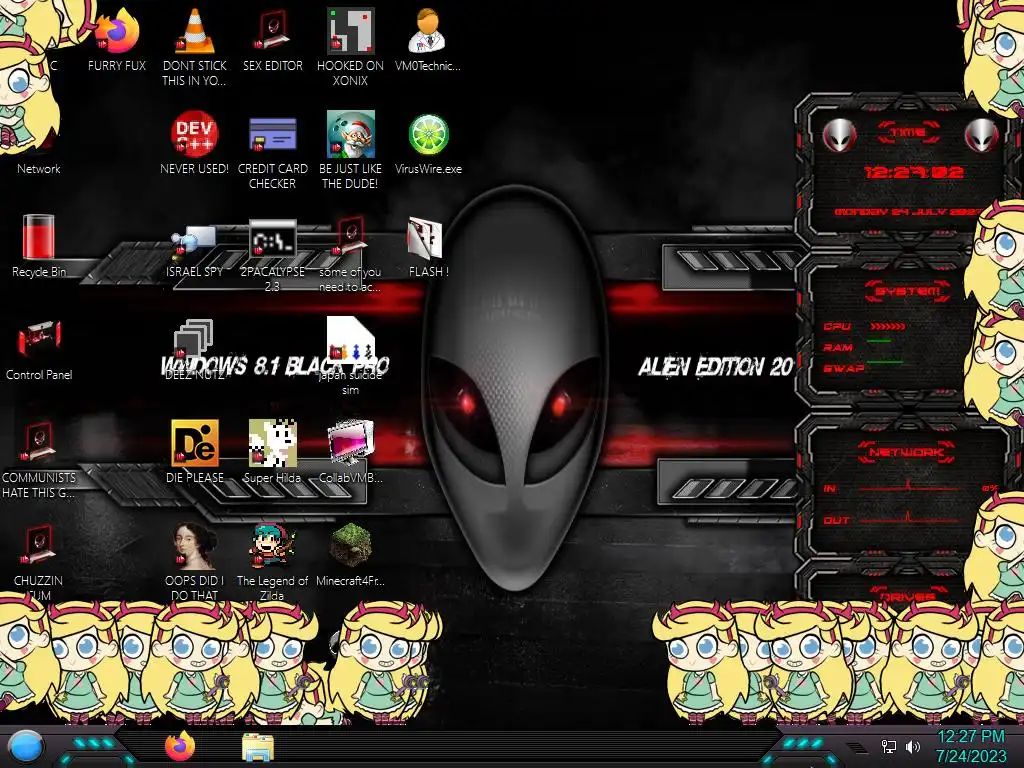This screenshot has height=768, width=1024.
Task: Click the OUT network traffic graph
Action: [x=909, y=519]
